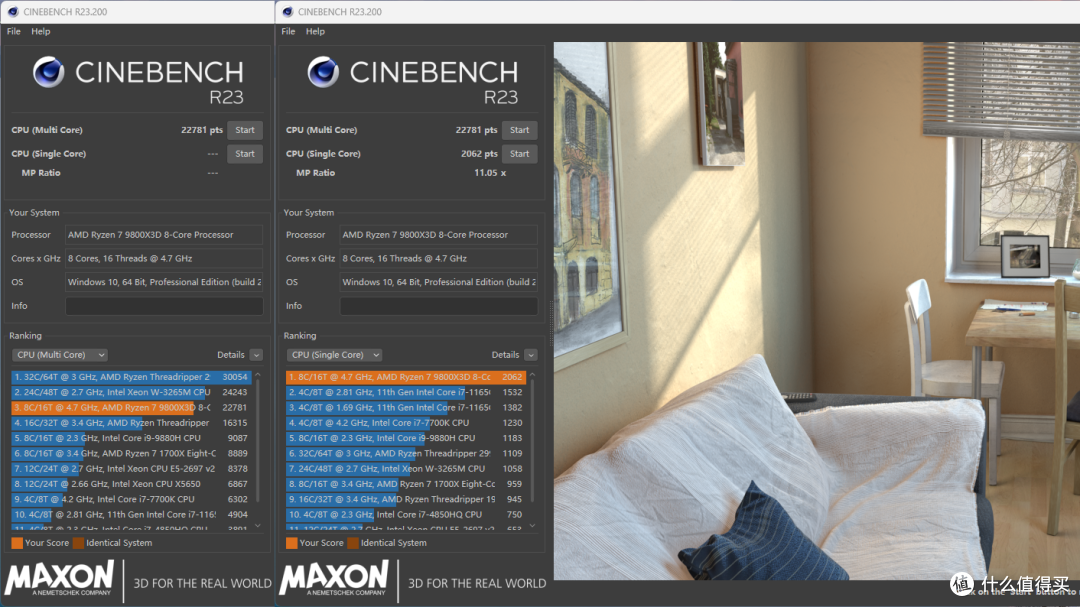This screenshot has height=607, width=1080.
Task: Select Threadripper 16315 row in left ranking
Action: (131, 423)
